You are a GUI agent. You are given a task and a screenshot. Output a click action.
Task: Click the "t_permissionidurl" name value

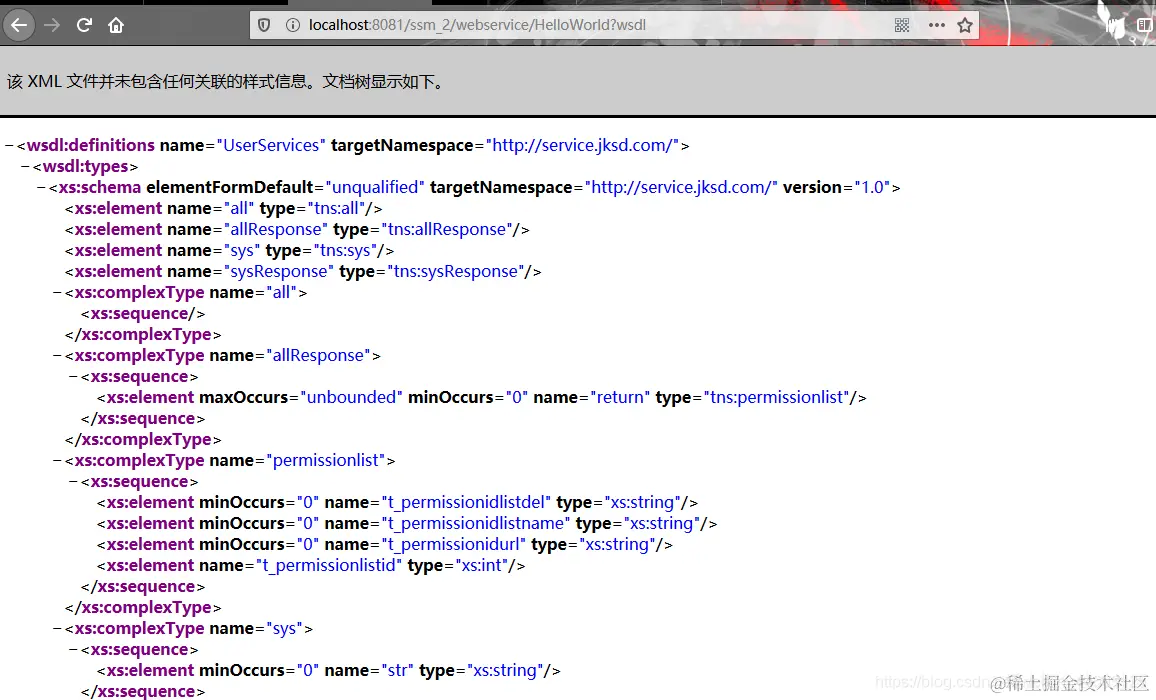pos(453,545)
